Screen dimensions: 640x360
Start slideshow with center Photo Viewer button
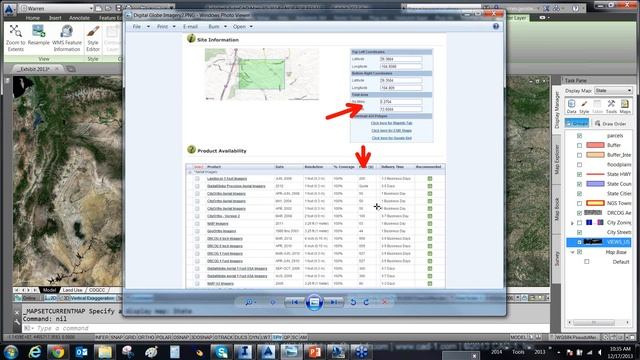click(x=314, y=302)
